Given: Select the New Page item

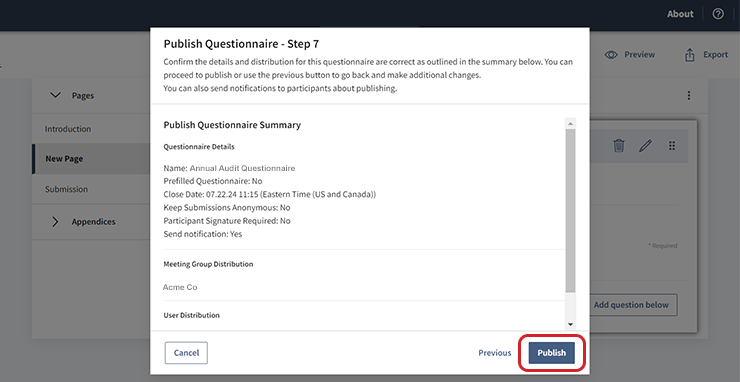Looking at the screenshot, I should tap(91, 159).
